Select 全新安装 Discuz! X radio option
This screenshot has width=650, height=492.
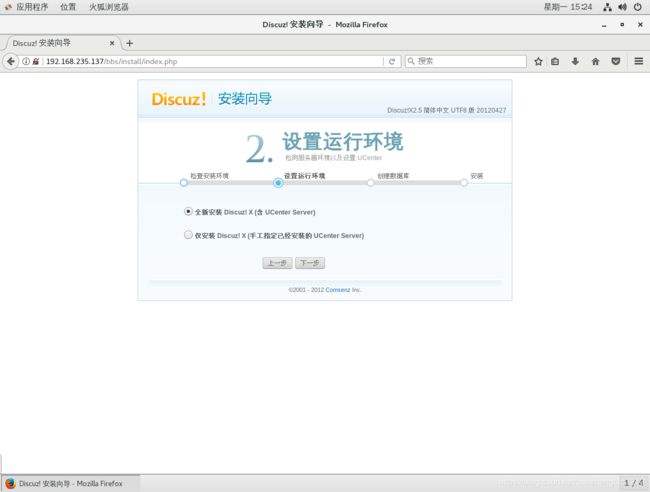click(x=188, y=211)
